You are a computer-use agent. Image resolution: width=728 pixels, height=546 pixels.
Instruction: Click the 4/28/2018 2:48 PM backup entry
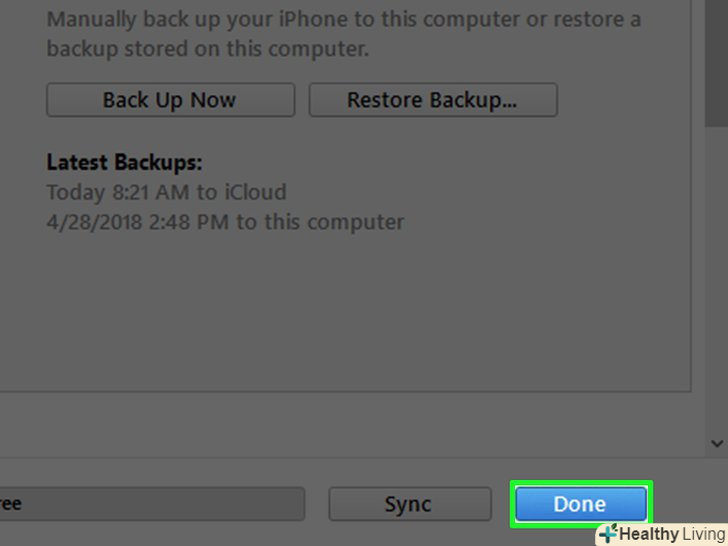pyautogui.click(x=225, y=222)
